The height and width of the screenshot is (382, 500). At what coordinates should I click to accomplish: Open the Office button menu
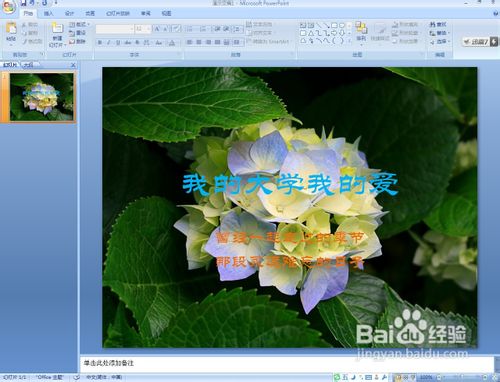[x=9, y=7]
